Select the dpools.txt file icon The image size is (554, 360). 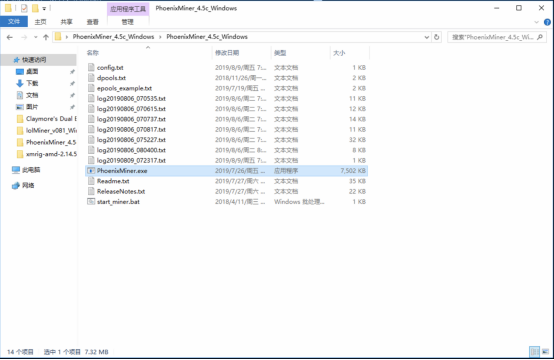pos(91,77)
